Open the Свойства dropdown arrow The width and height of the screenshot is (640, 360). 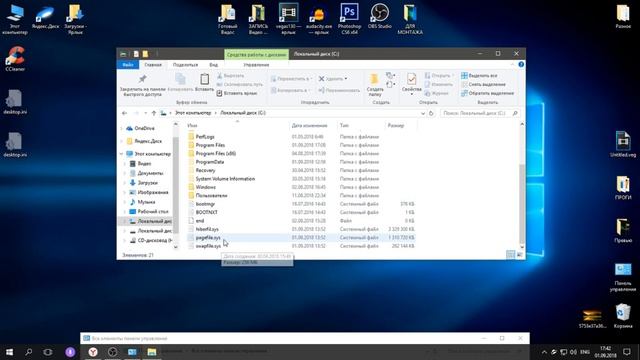coord(411,95)
